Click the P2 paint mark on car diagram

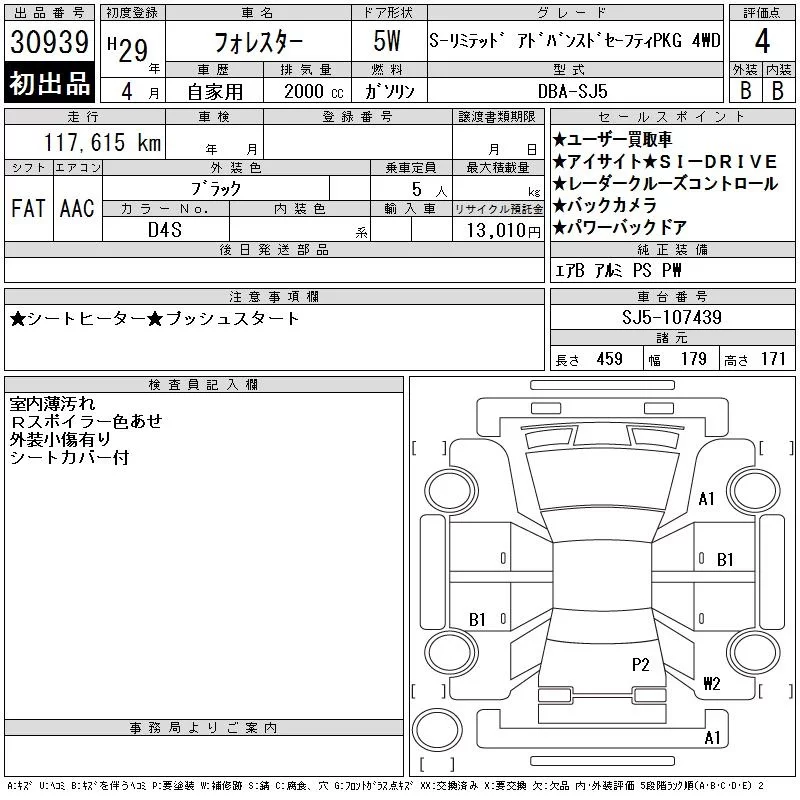640,664
